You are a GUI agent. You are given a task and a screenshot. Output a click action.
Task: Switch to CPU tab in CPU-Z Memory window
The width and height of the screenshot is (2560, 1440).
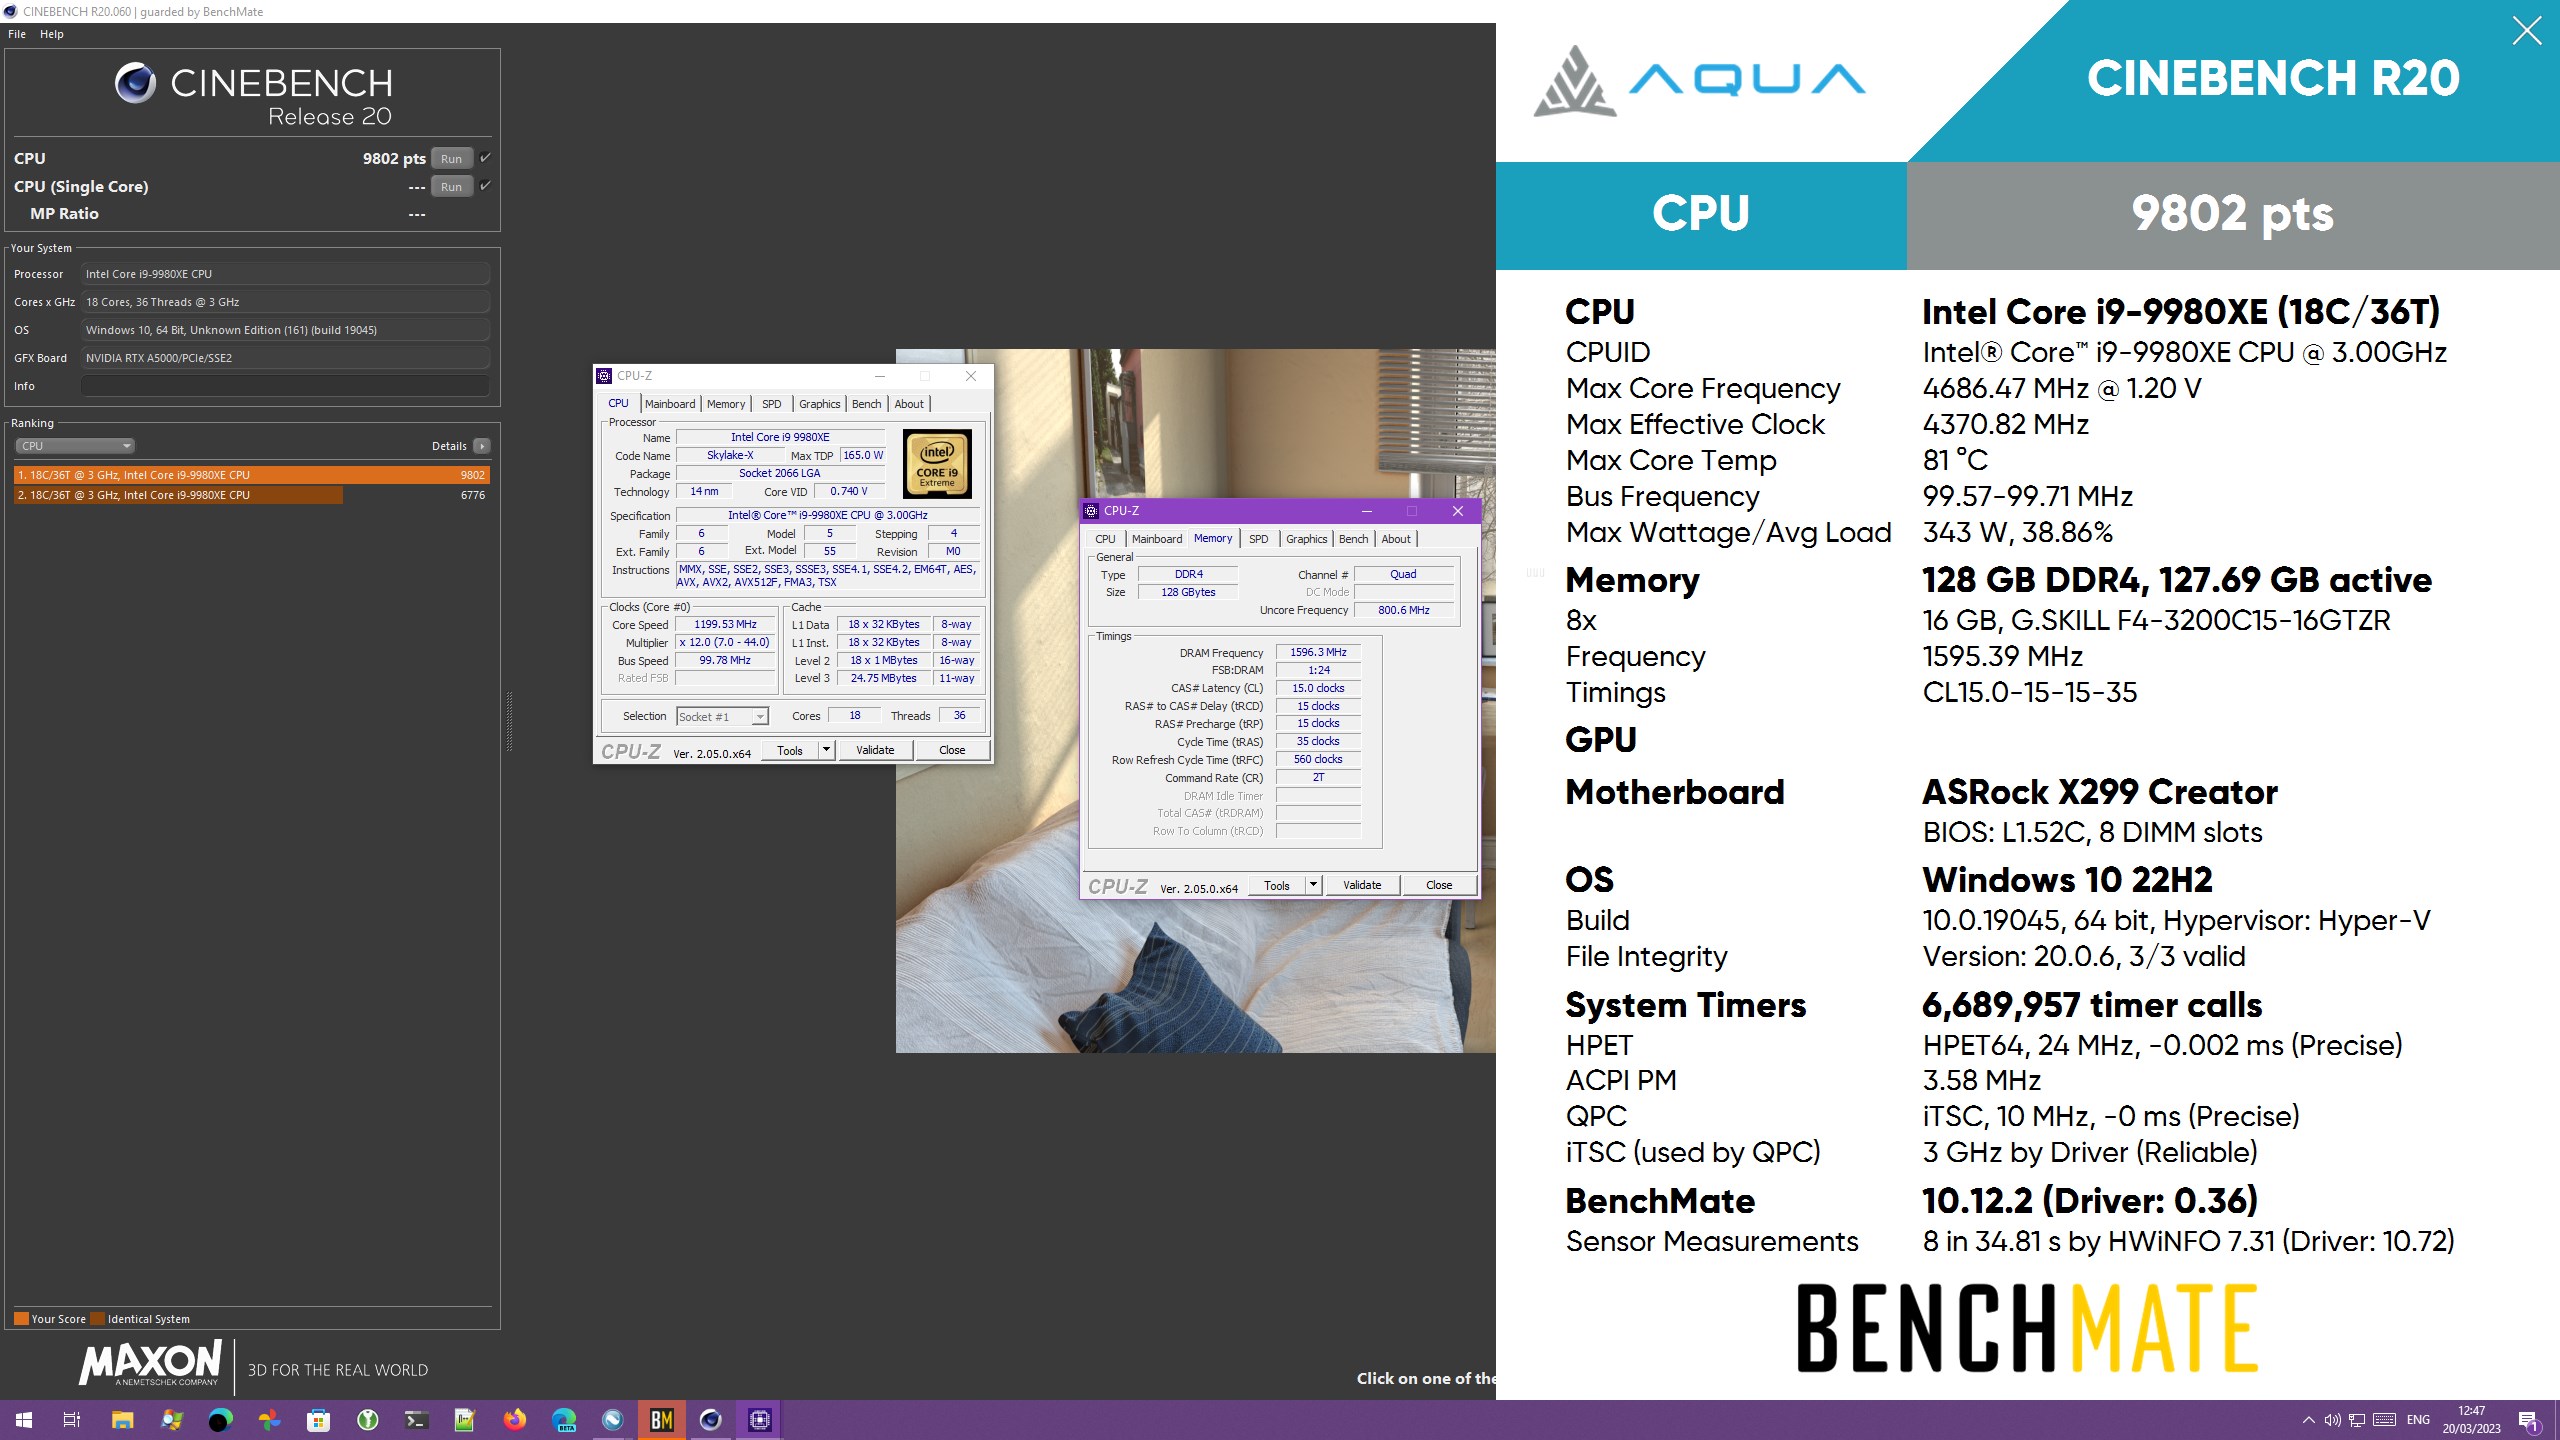tap(1105, 539)
